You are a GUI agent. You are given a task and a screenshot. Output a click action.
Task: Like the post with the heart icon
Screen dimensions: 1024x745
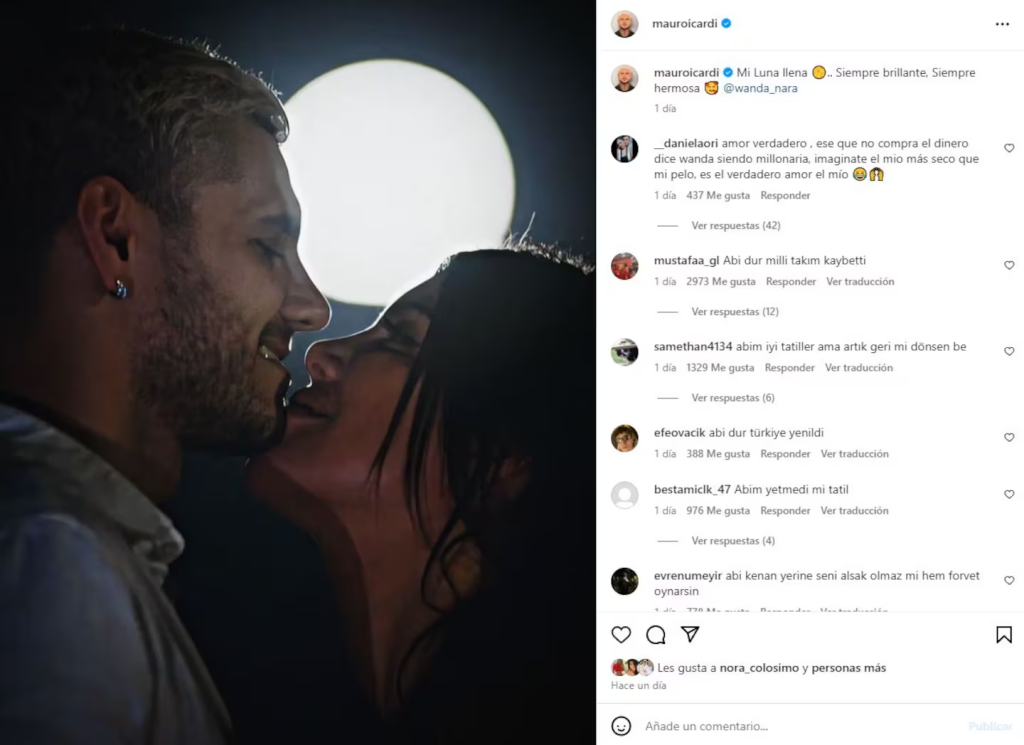pos(621,635)
